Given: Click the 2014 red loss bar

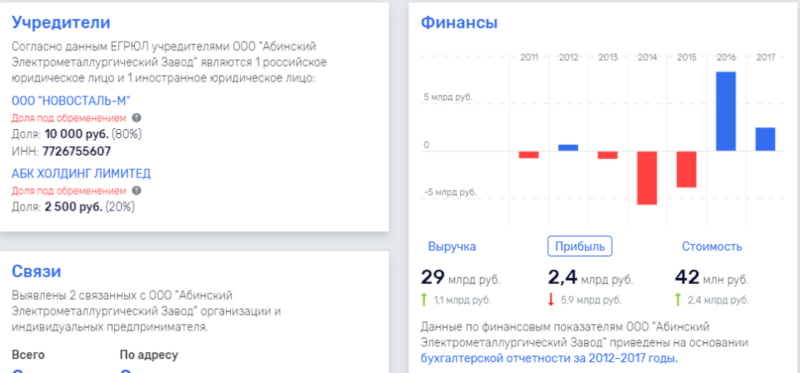Looking at the screenshot, I should tap(647, 178).
